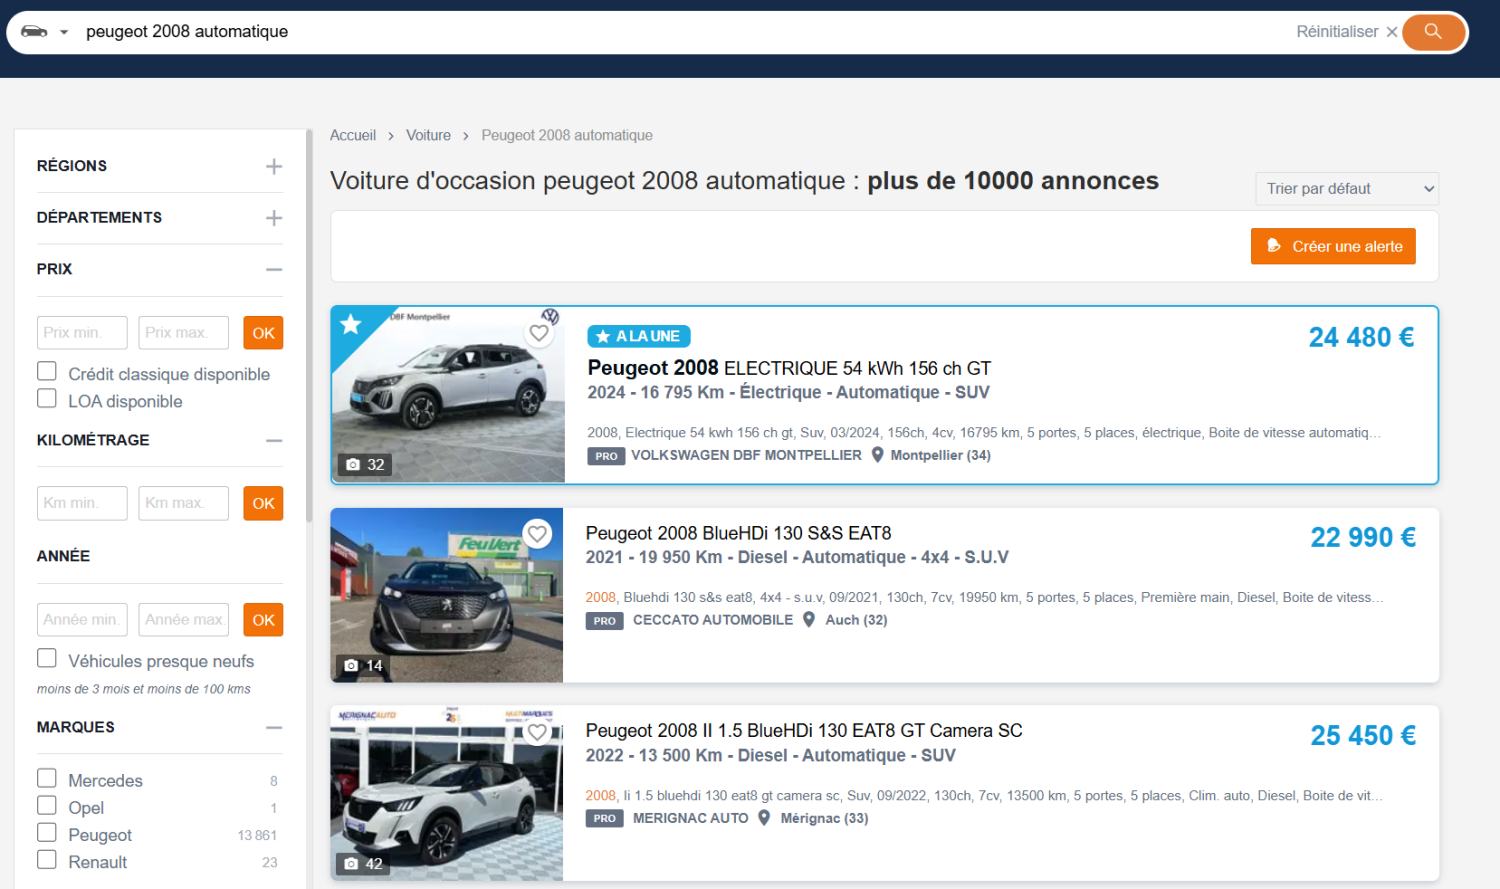Open the Voiture breadcrumb link
This screenshot has width=1500, height=889.
click(428, 135)
